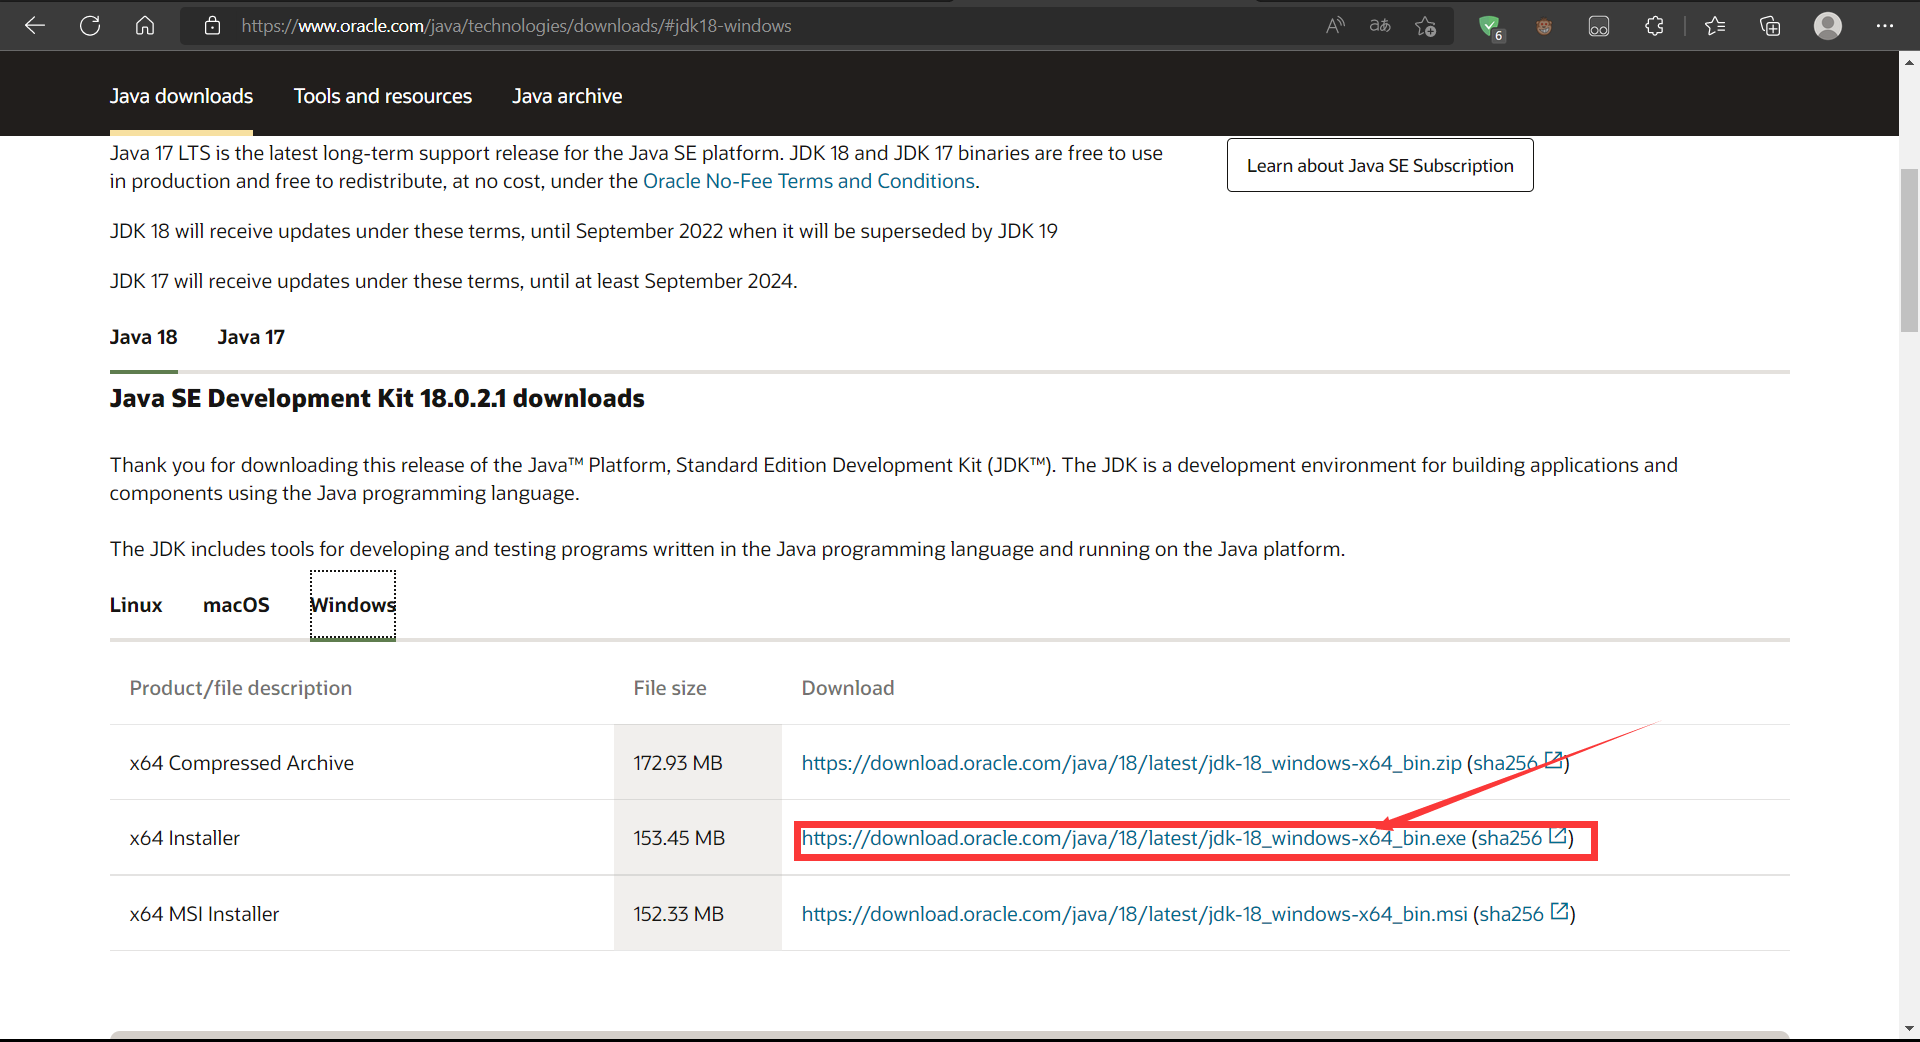Click the 'x64 Compressed Archive' description
Image resolution: width=1920 pixels, height=1042 pixels.
(242, 763)
